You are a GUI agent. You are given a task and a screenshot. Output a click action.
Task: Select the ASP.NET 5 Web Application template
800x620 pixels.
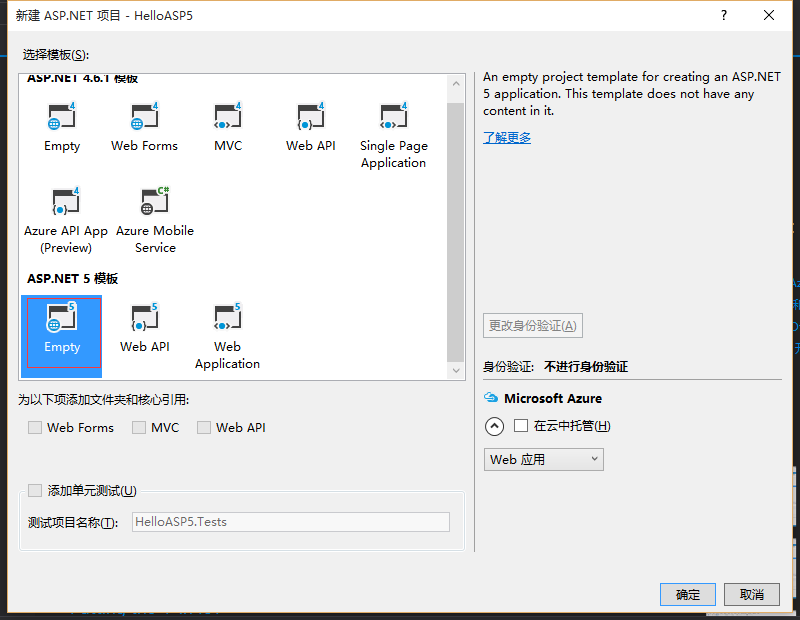click(228, 336)
